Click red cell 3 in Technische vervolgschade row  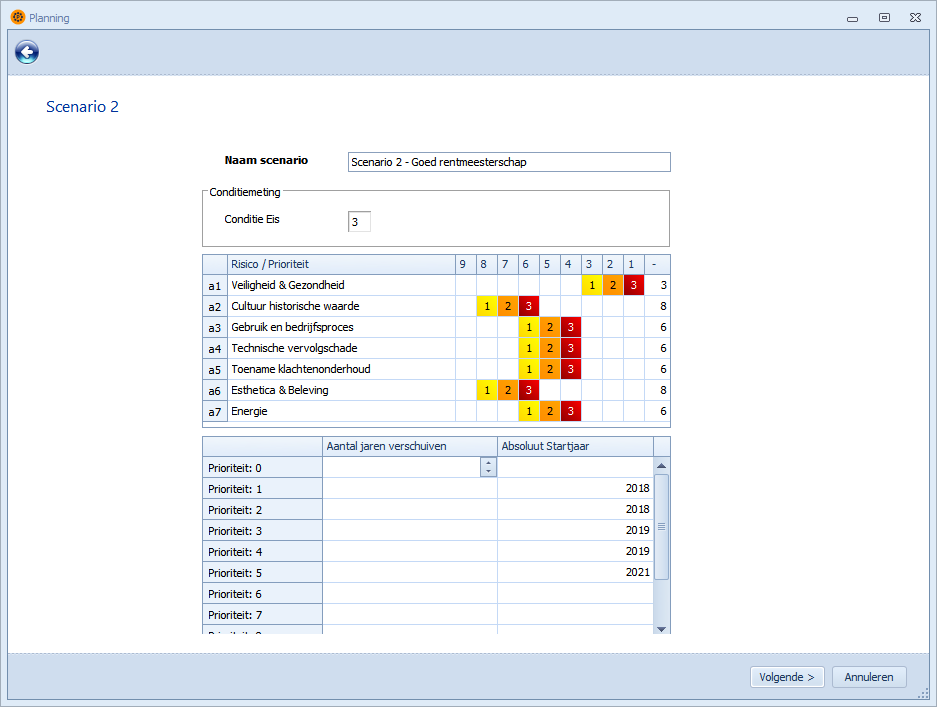[x=570, y=348]
